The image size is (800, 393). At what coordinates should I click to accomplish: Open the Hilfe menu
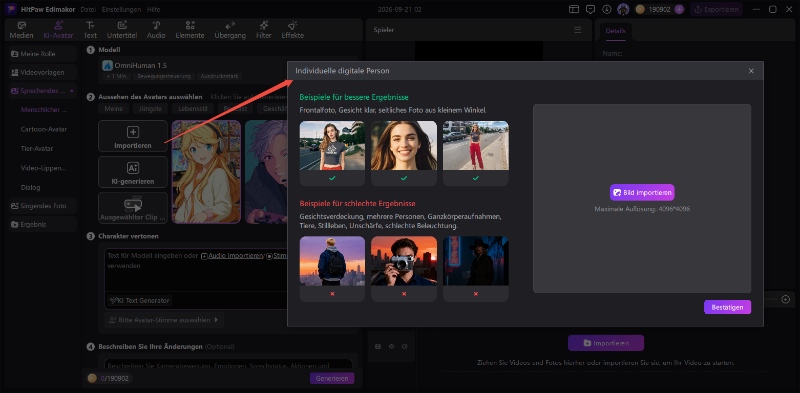(153, 9)
